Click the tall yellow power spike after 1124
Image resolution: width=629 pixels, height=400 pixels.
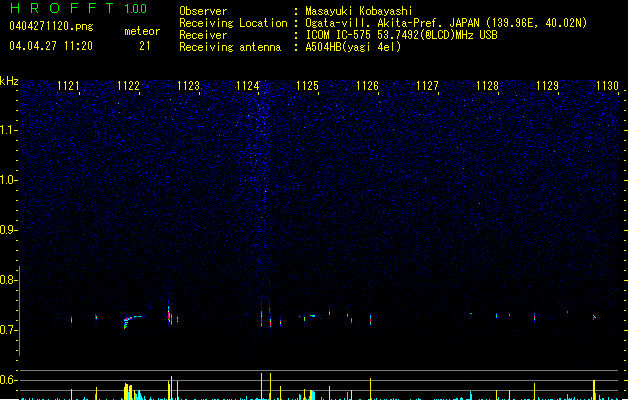(x=262, y=386)
